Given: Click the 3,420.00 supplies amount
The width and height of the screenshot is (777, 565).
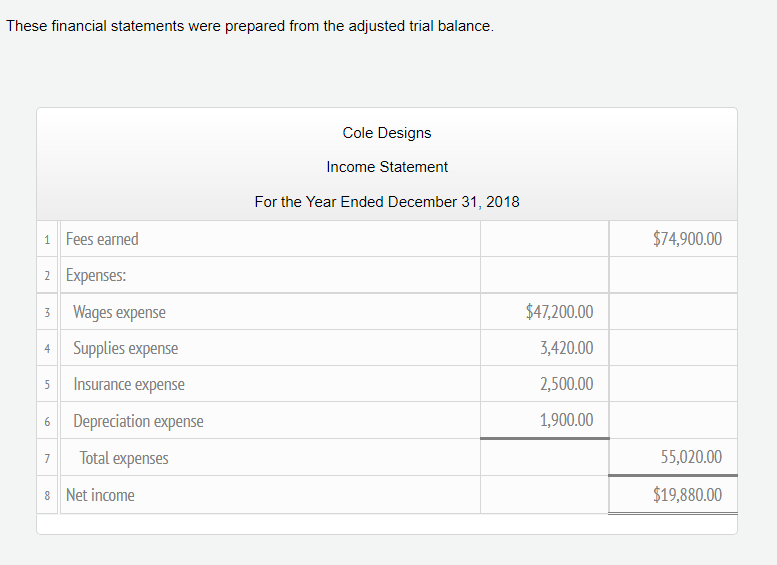Looking at the screenshot, I should [566, 348].
